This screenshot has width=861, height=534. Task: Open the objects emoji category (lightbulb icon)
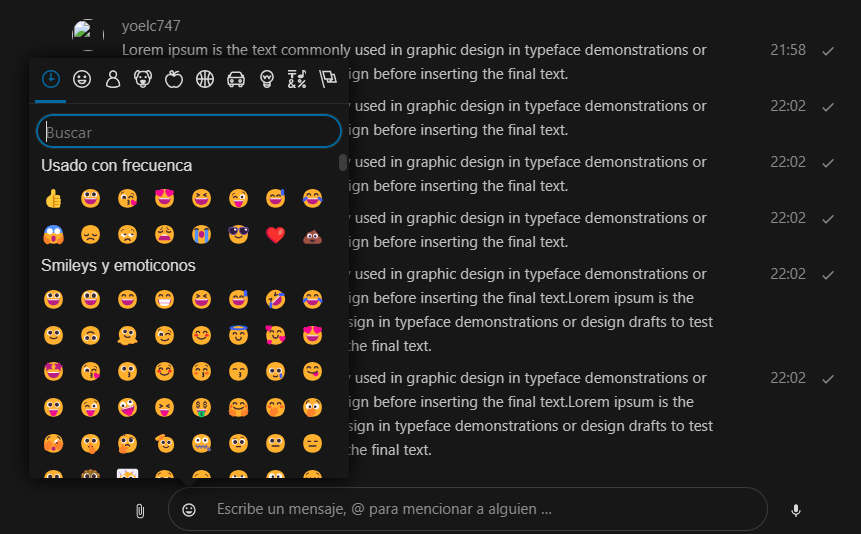[267, 79]
